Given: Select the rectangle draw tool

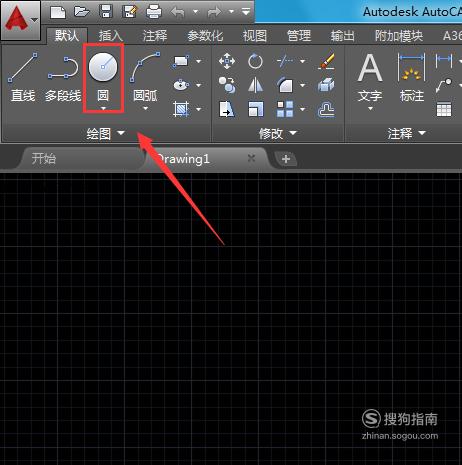Looking at the screenshot, I should coord(181,61).
